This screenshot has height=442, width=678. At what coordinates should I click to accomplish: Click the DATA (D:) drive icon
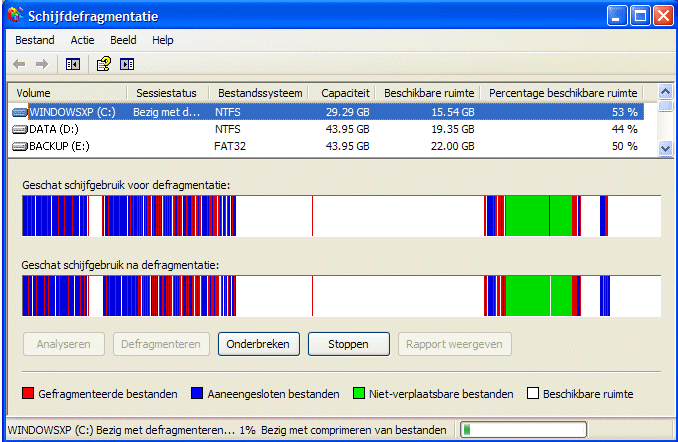point(20,129)
